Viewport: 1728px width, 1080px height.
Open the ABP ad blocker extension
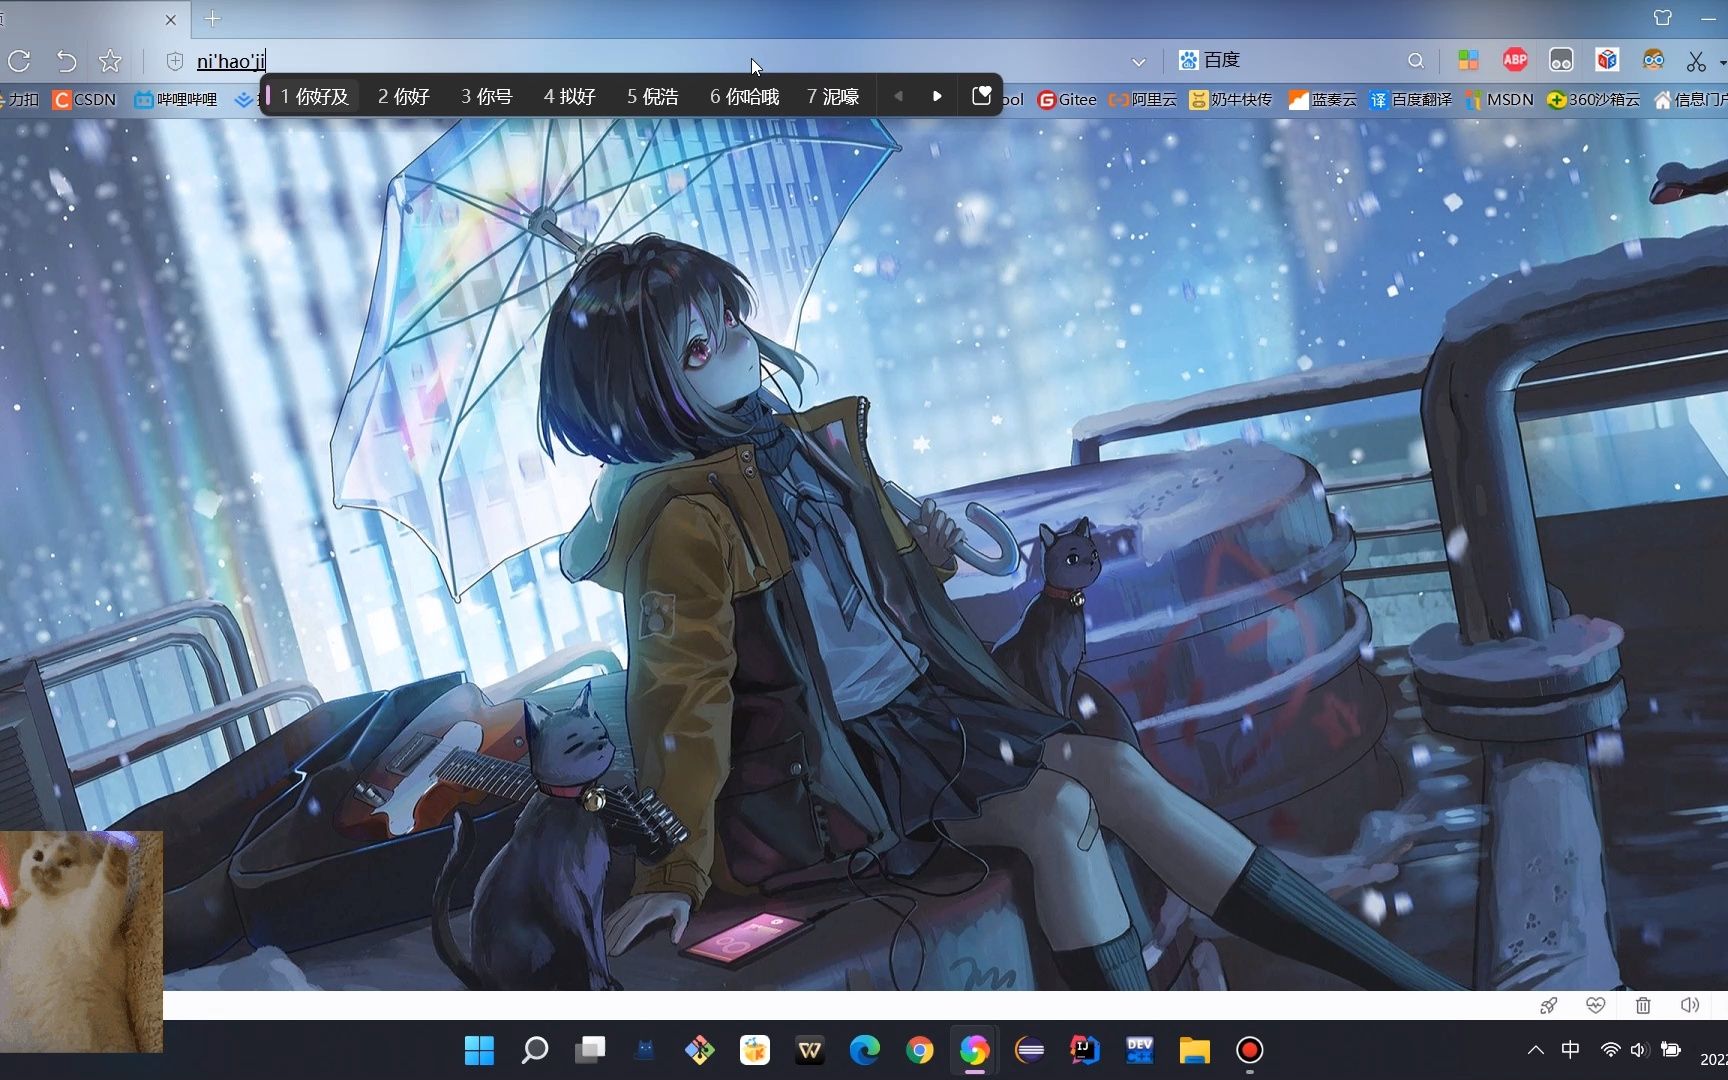tap(1515, 60)
